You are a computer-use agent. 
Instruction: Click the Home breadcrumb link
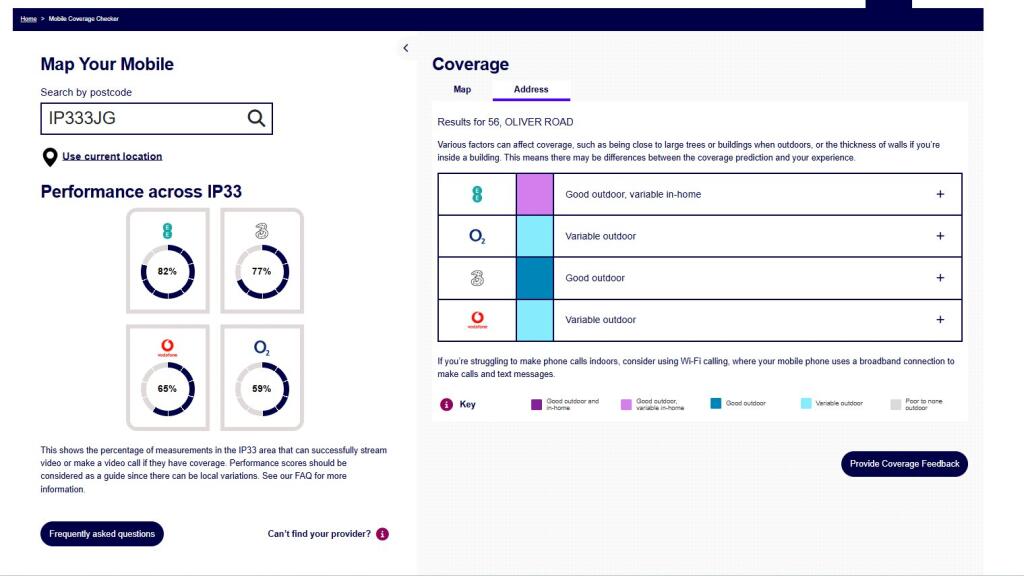27,19
